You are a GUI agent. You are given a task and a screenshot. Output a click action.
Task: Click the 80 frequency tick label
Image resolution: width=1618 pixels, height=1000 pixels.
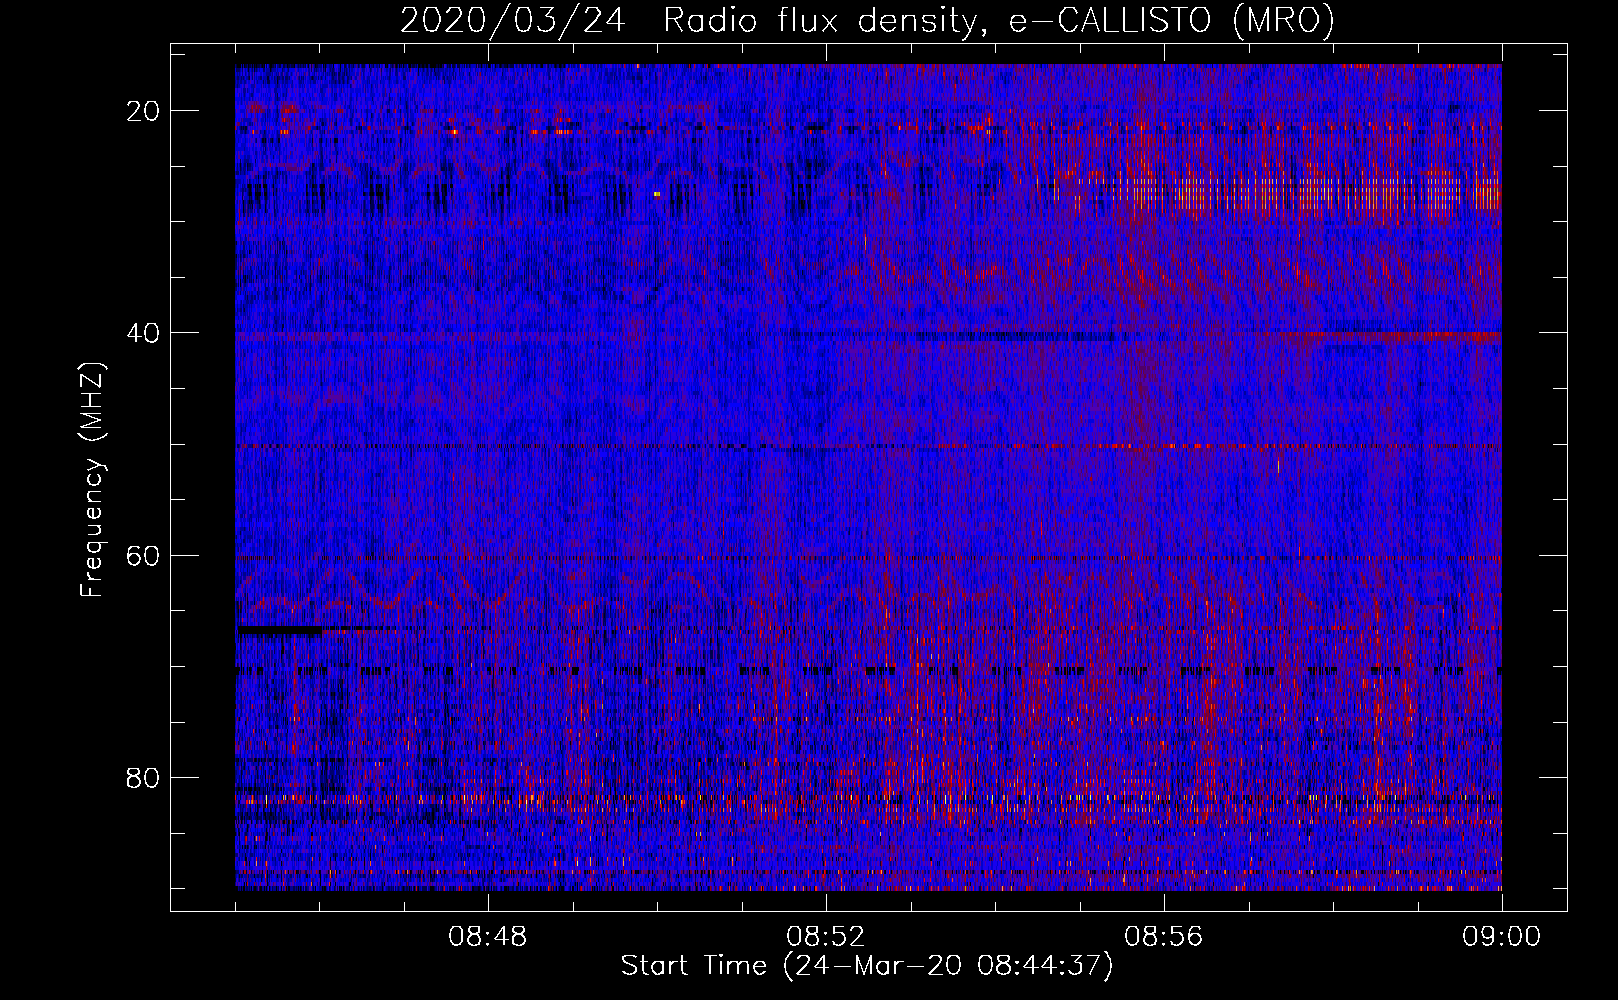(144, 777)
